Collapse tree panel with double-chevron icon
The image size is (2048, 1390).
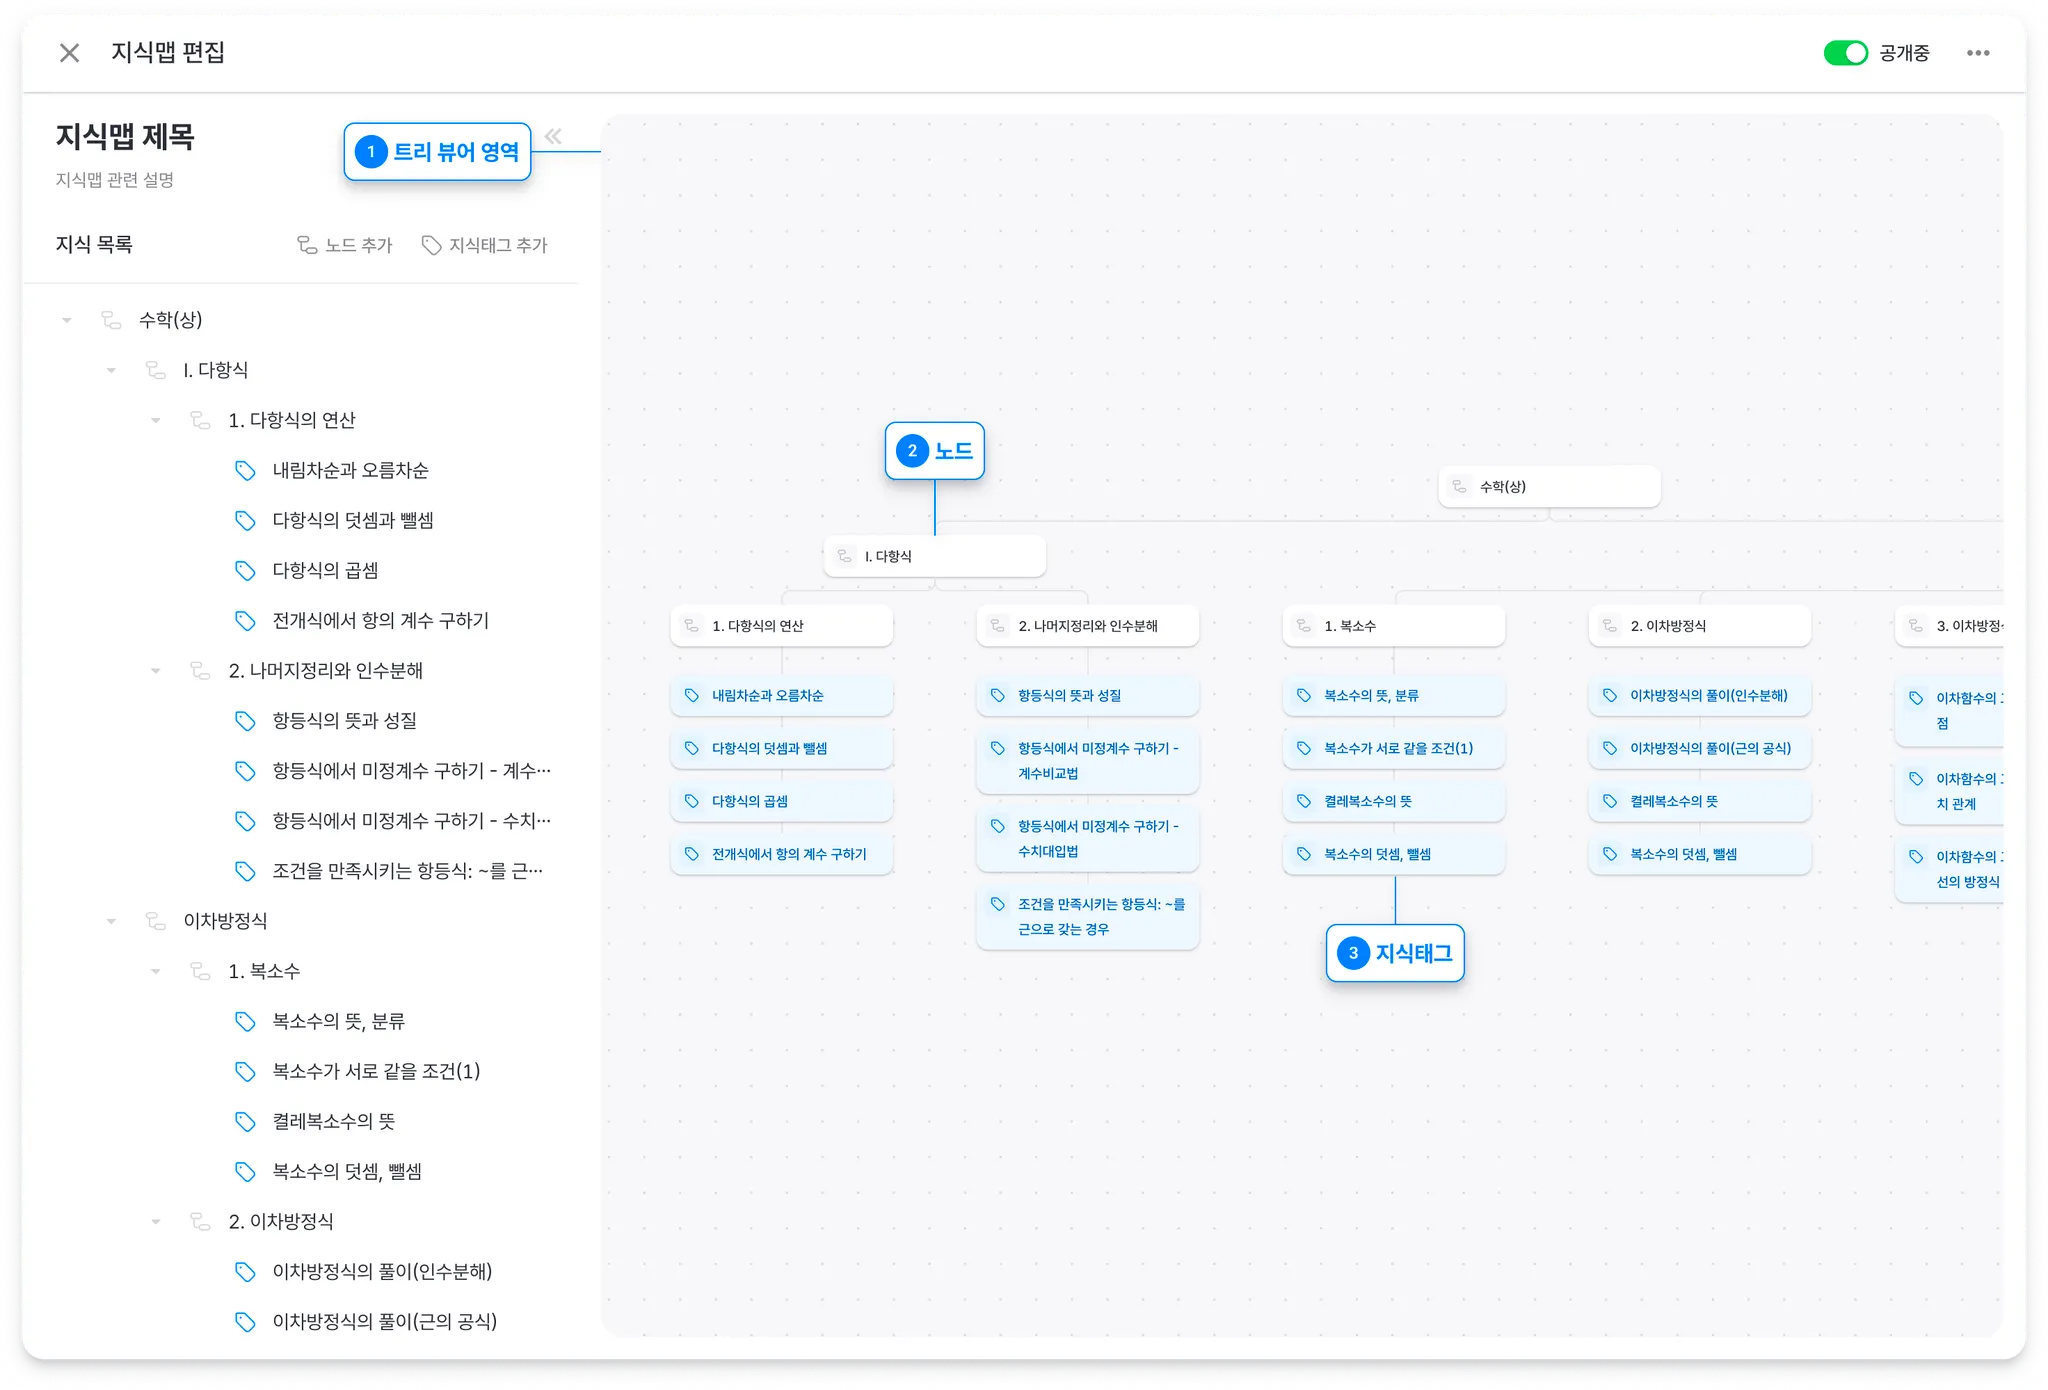[553, 136]
